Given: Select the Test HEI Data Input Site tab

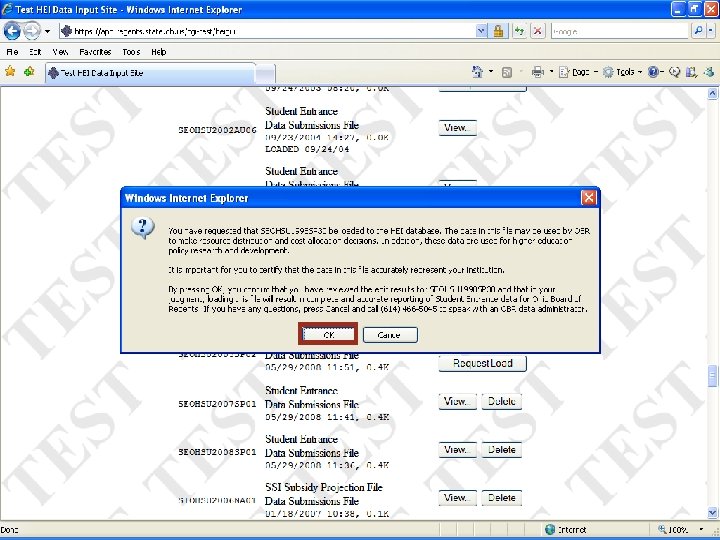Looking at the screenshot, I should [150, 73].
